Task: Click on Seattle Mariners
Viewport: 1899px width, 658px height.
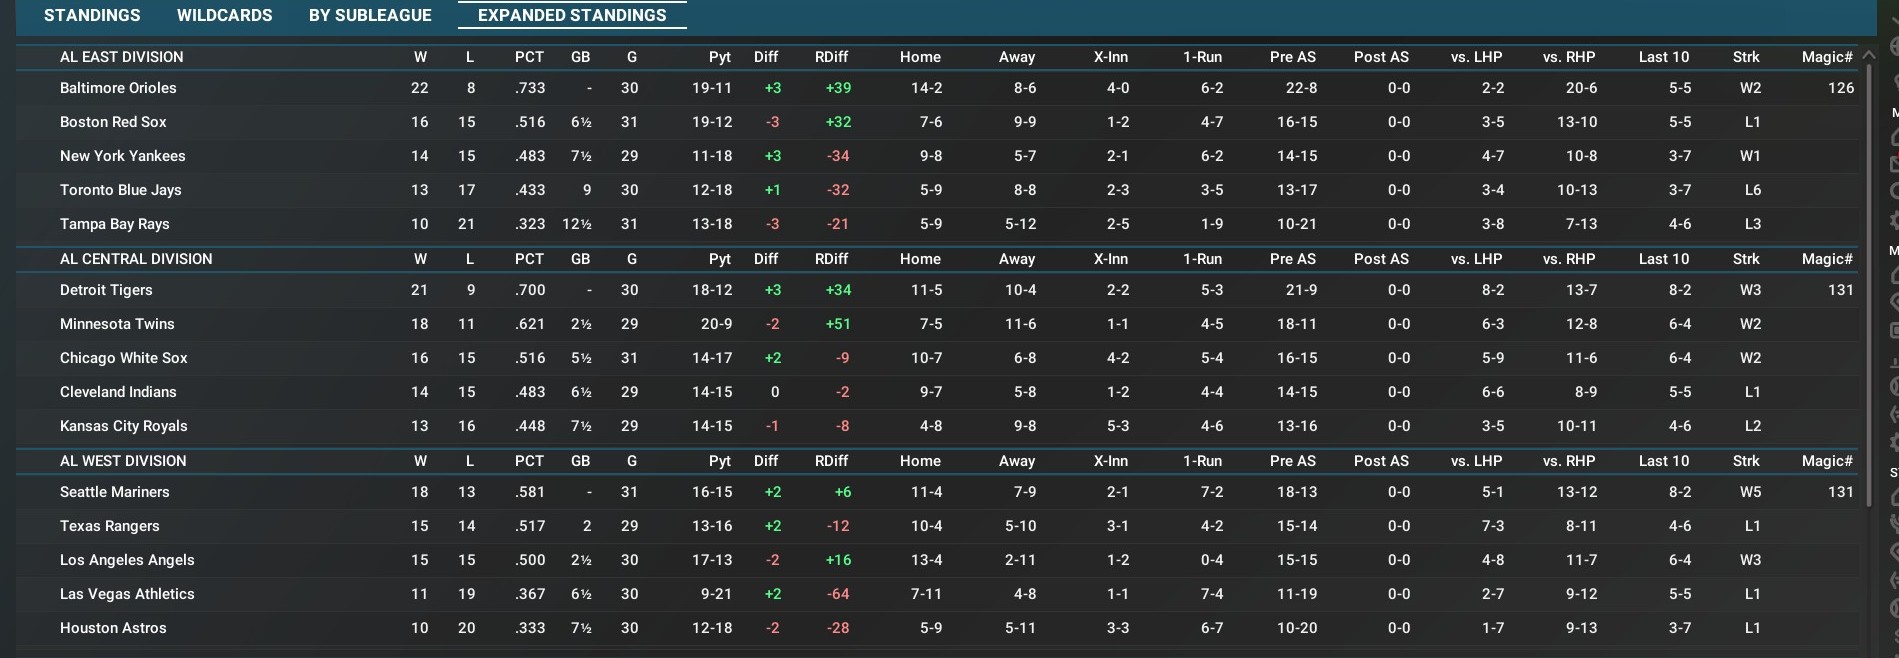Action: (x=115, y=492)
